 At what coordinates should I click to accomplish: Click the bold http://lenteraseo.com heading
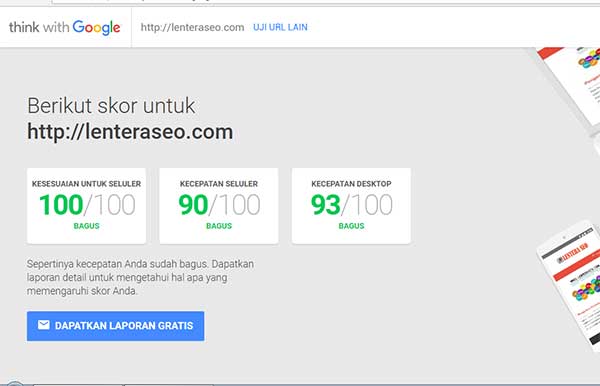tap(130, 132)
